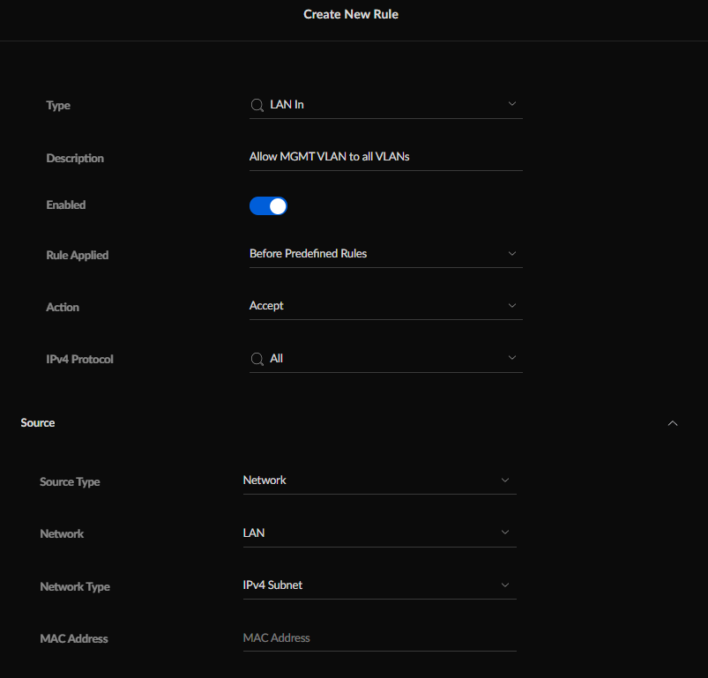Click the search icon in the Type field
This screenshot has width=708, height=678.
(257, 105)
